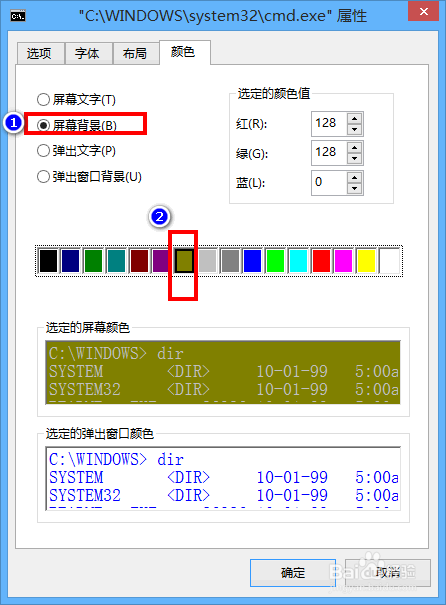This screenshot has height=605, width=446.
Task: Pick the bright blue color swatch
Action: point(253,261)
